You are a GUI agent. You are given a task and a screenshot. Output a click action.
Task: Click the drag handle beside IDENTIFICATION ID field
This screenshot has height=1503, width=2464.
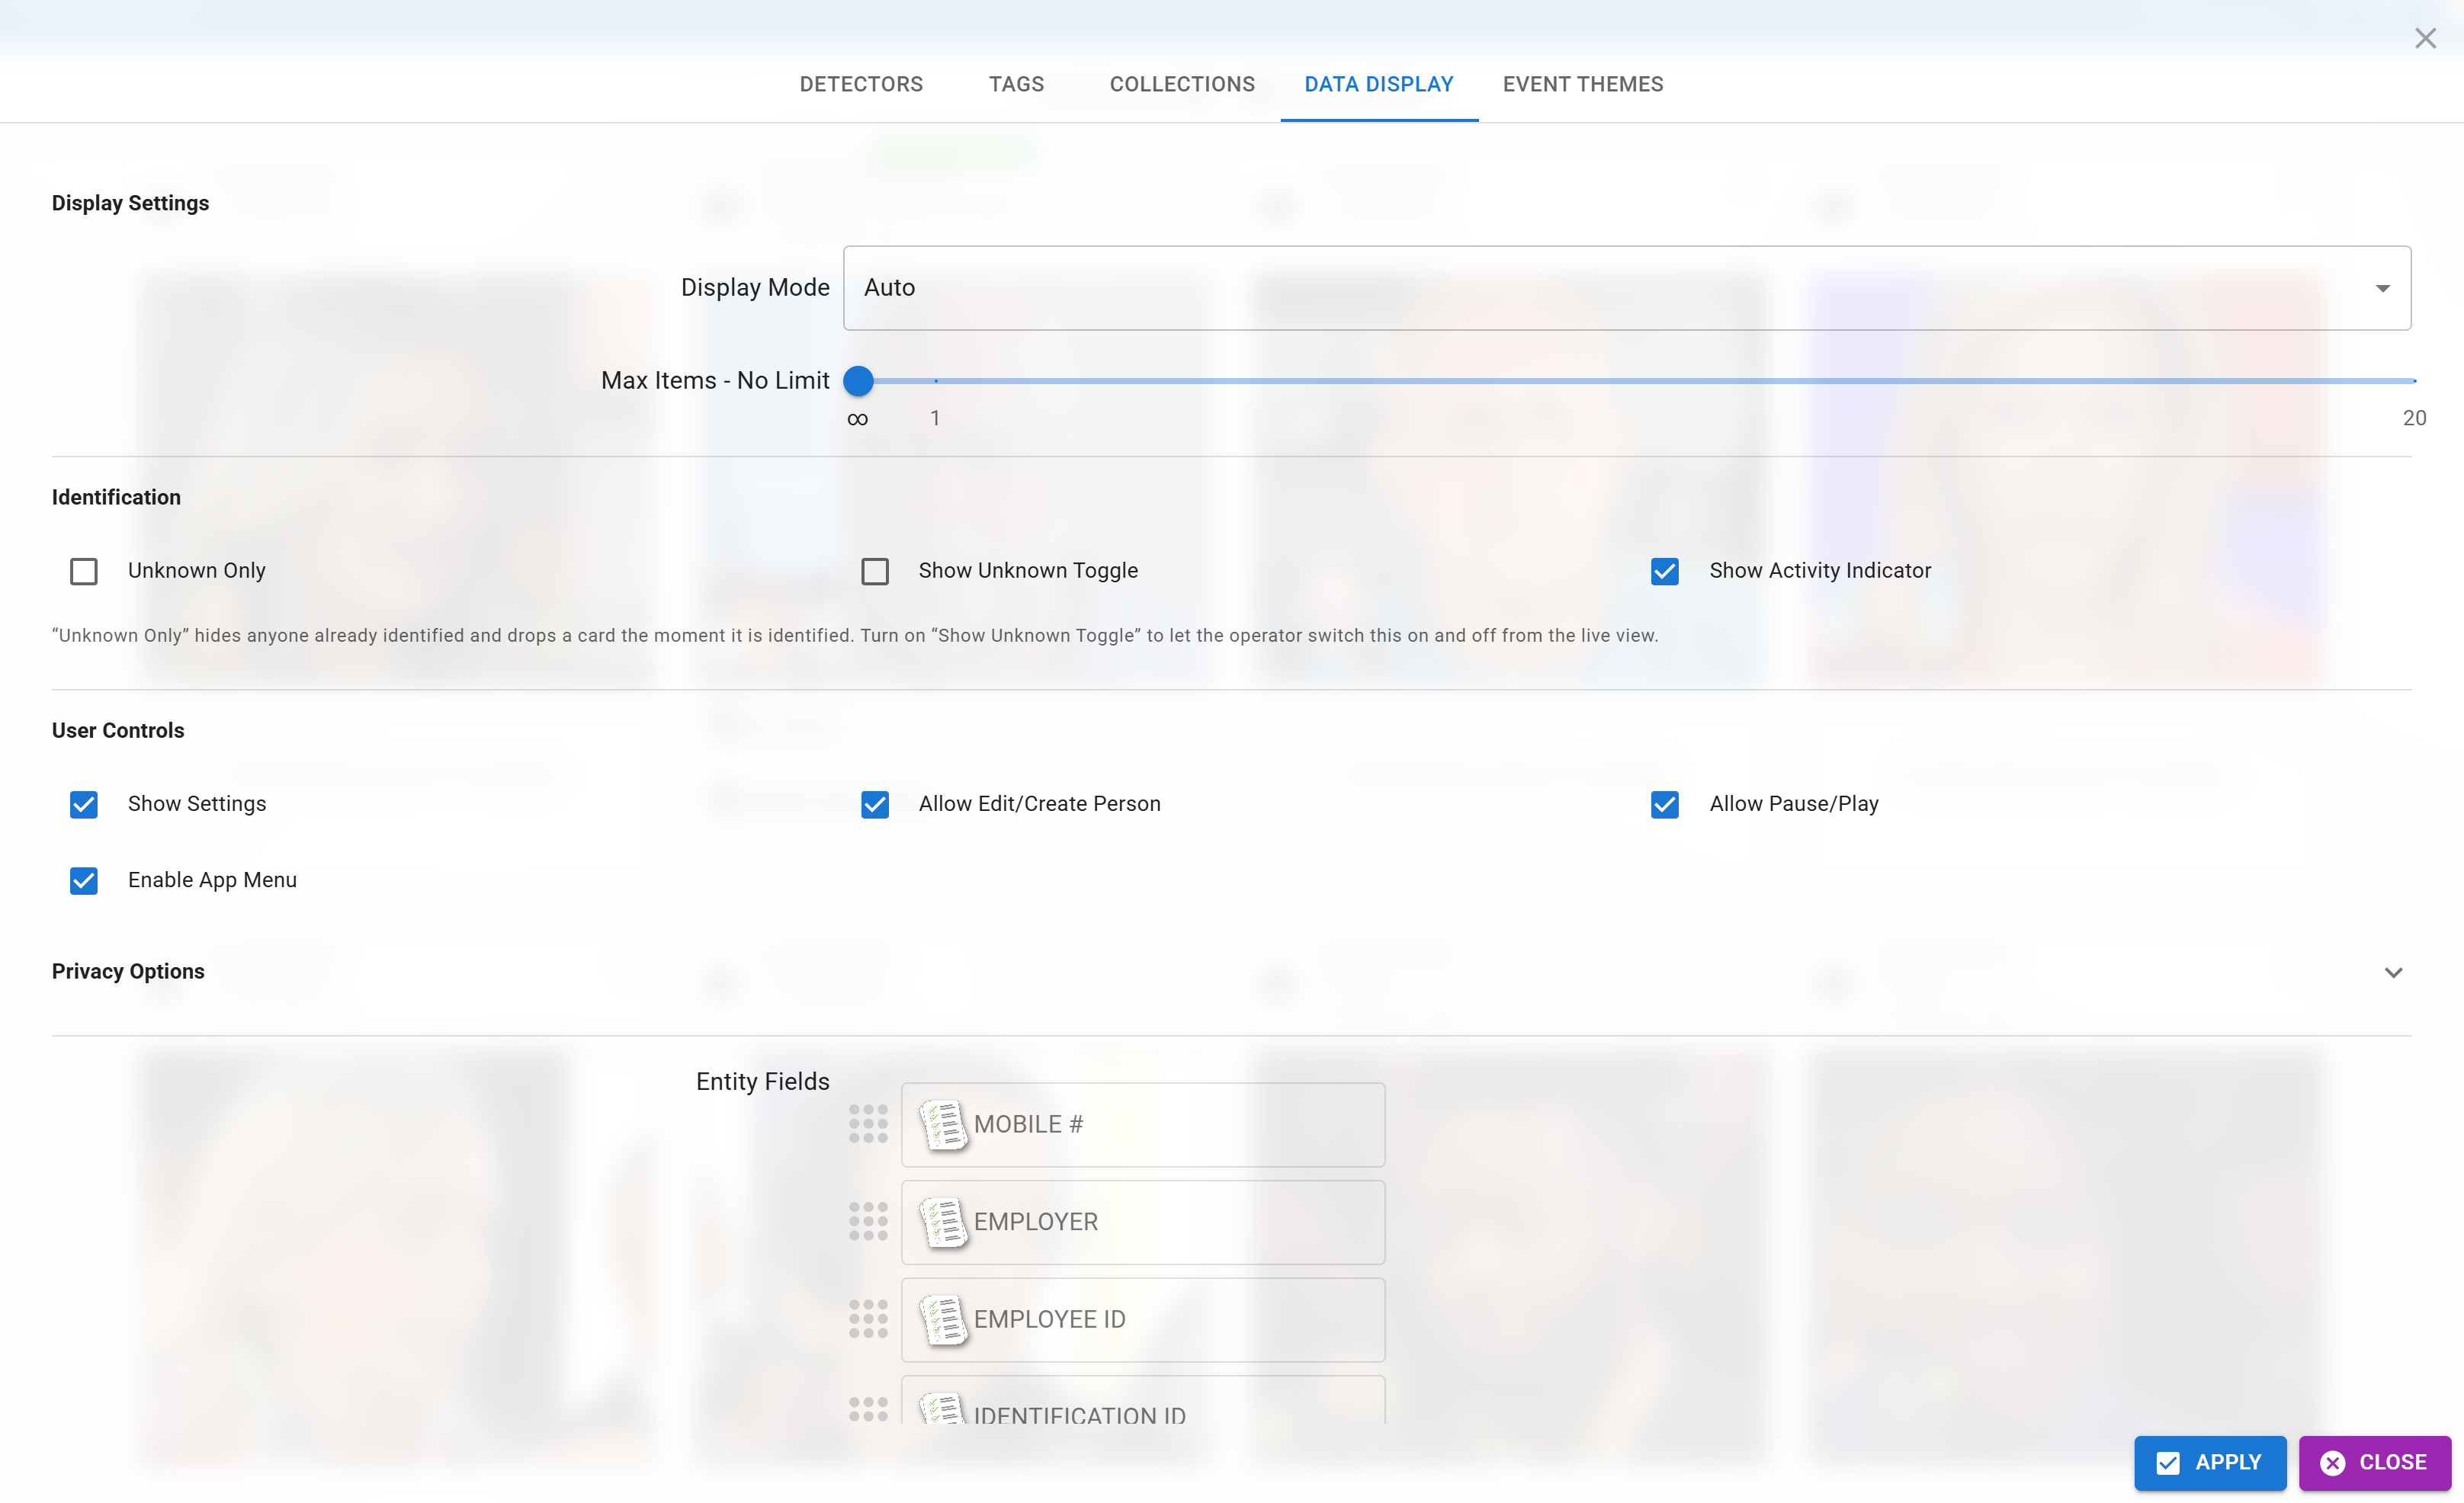tap(868, 1410)
